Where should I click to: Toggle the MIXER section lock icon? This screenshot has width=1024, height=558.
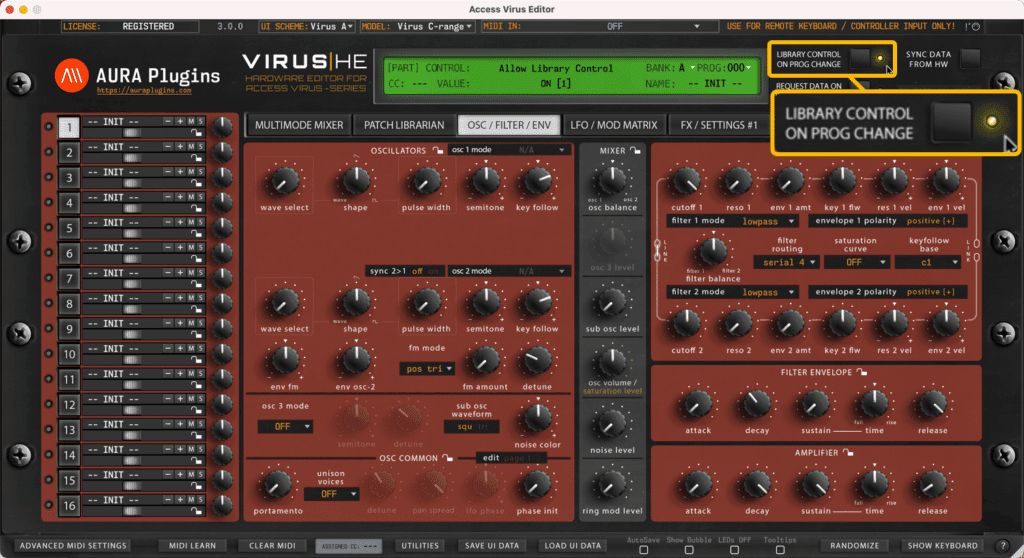[635, 150]
